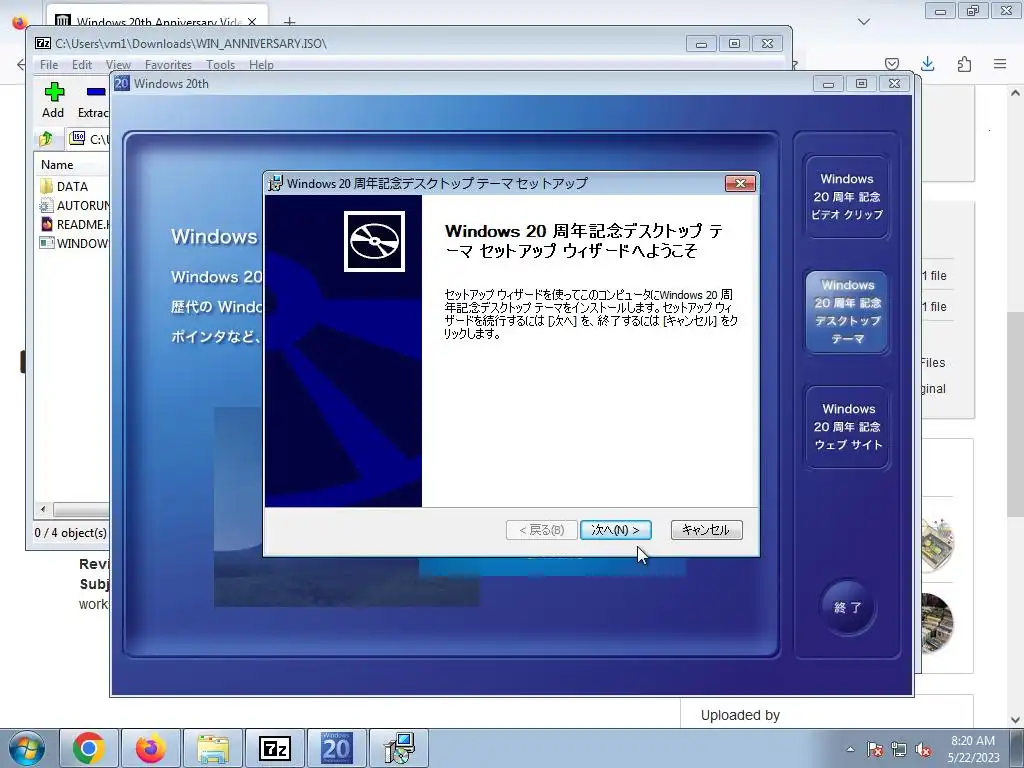The height and width of the screenshot is (768, 1024).
Task: Click the Firefox back arrow
Action: (x=20, y=64)
